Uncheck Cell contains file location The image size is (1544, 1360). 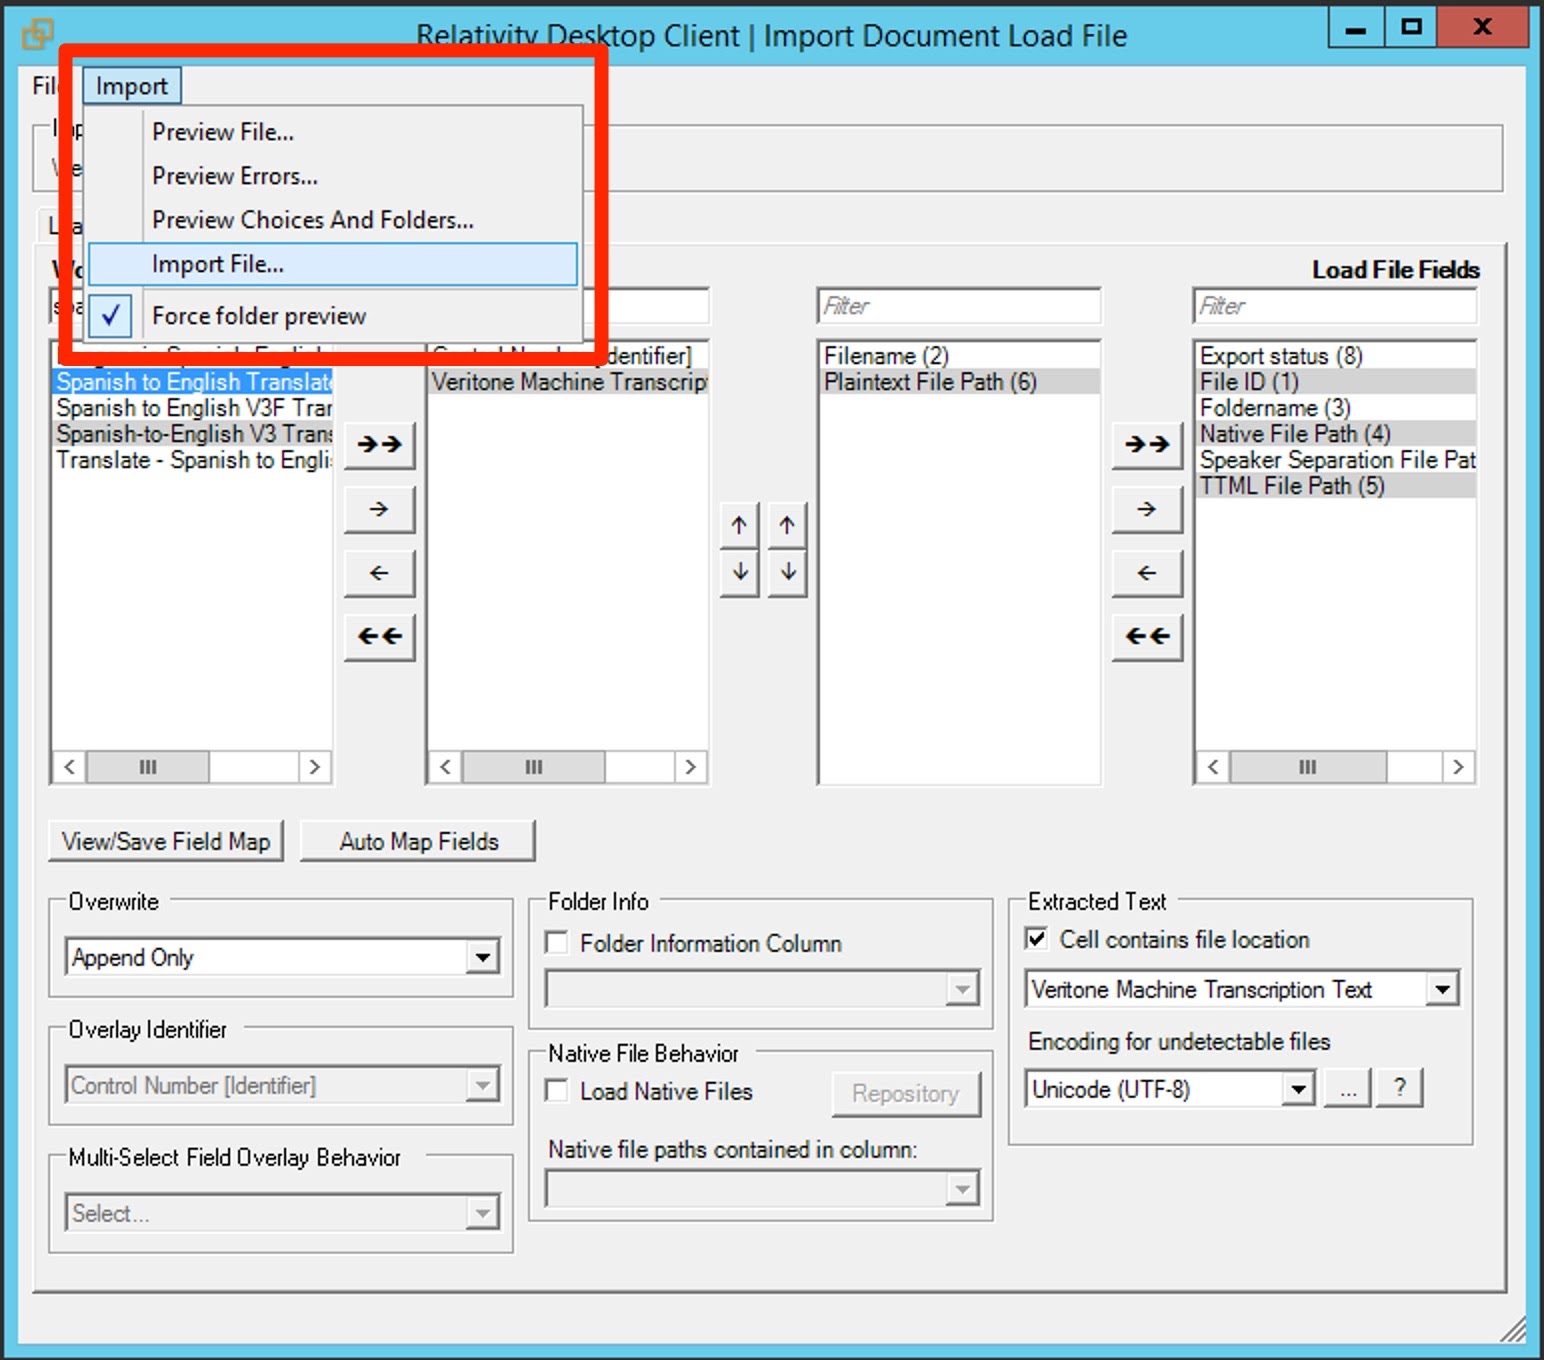click(1037, 939)
